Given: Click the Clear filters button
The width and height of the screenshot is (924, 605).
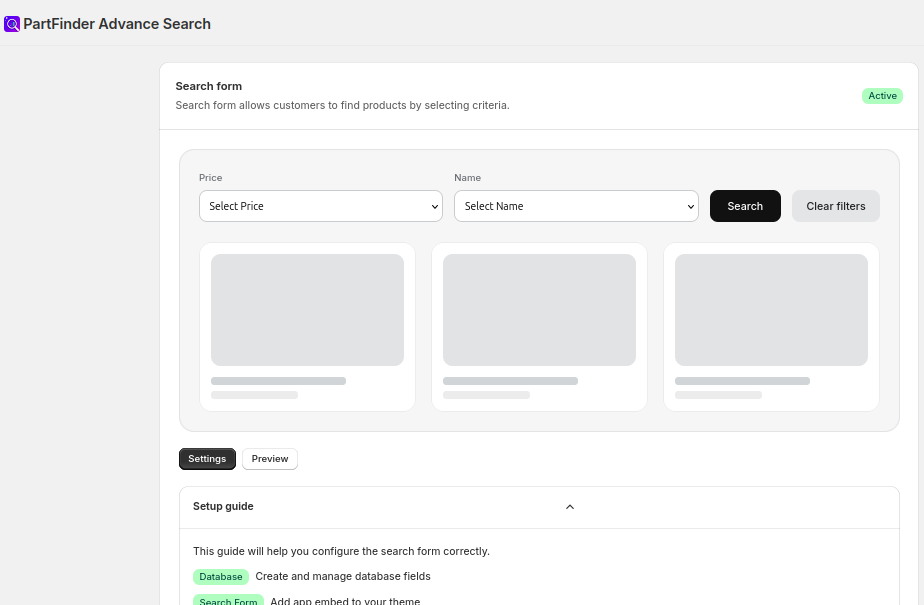Looking at the screenshot, I should click(836, 206).
